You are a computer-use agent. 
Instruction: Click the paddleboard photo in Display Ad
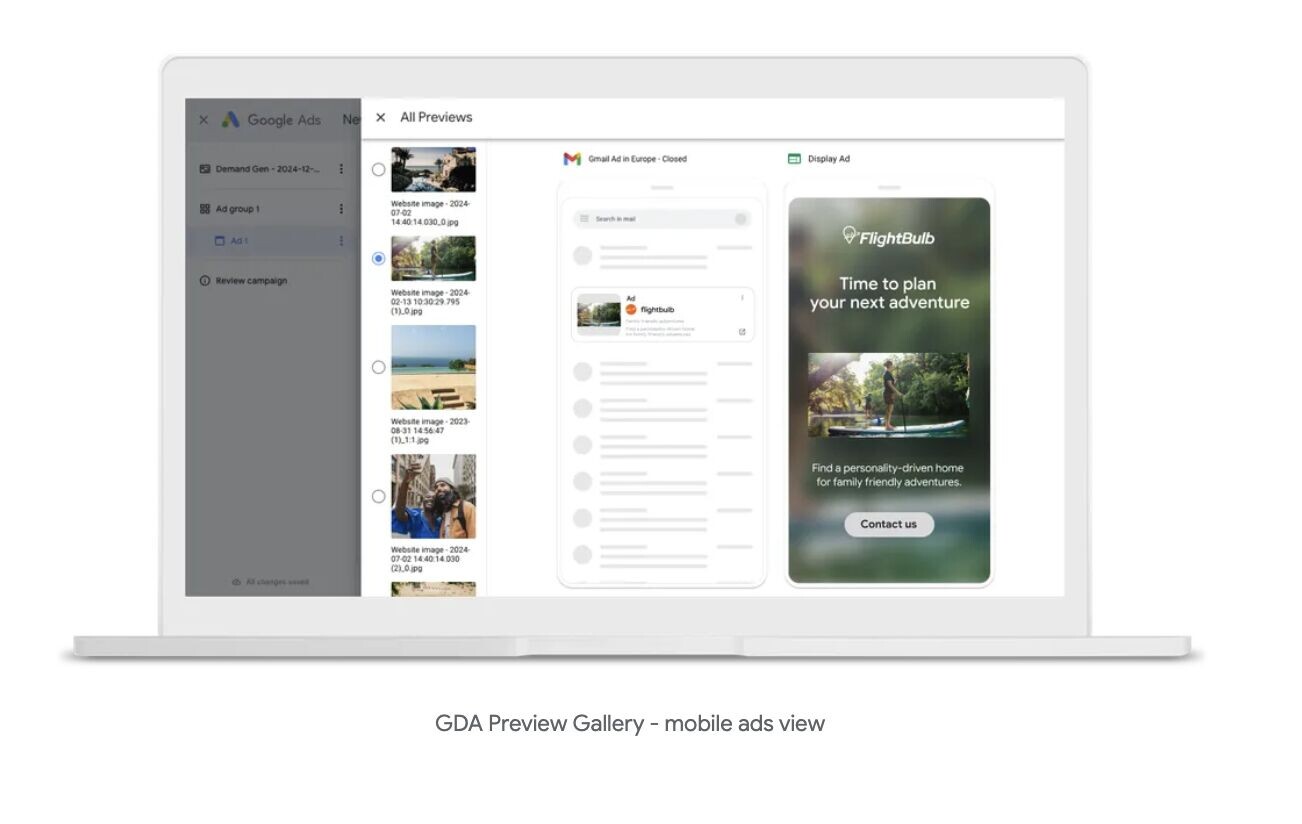(x=889, y=394)
